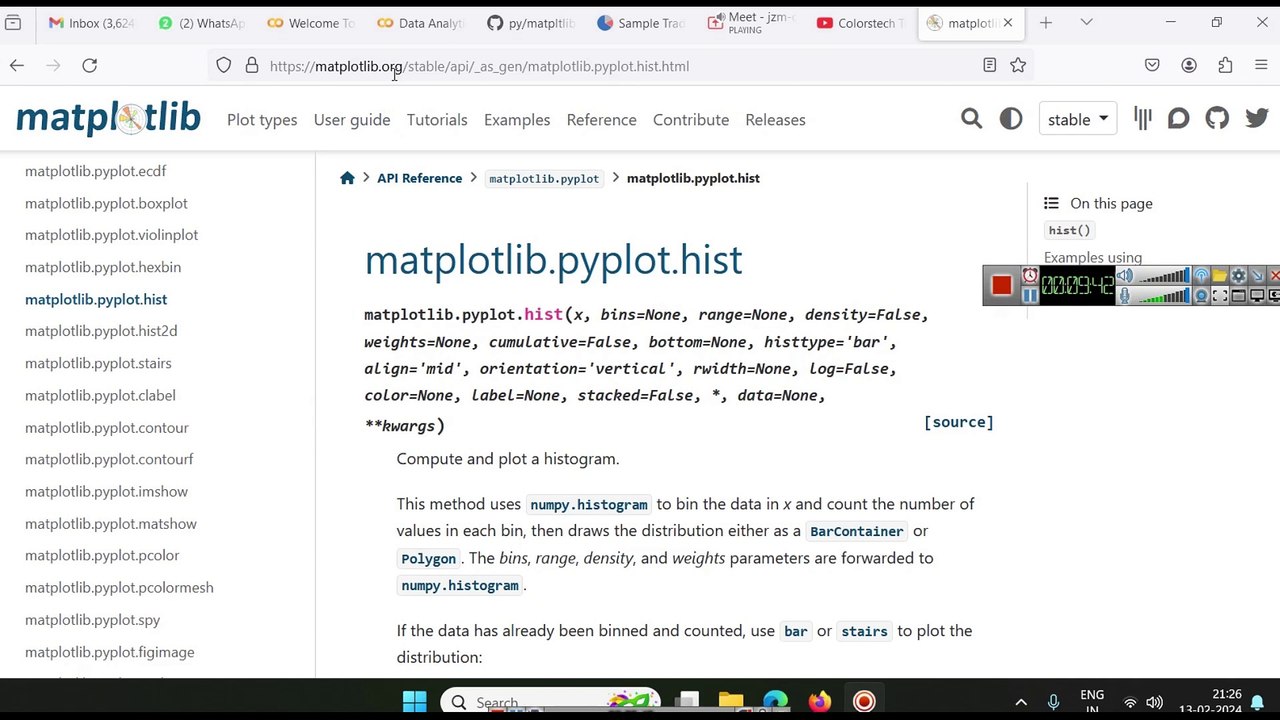Screen dimensions: 1280x720
Task: Open recorder output folder icon
Action: coord(1219,276)
